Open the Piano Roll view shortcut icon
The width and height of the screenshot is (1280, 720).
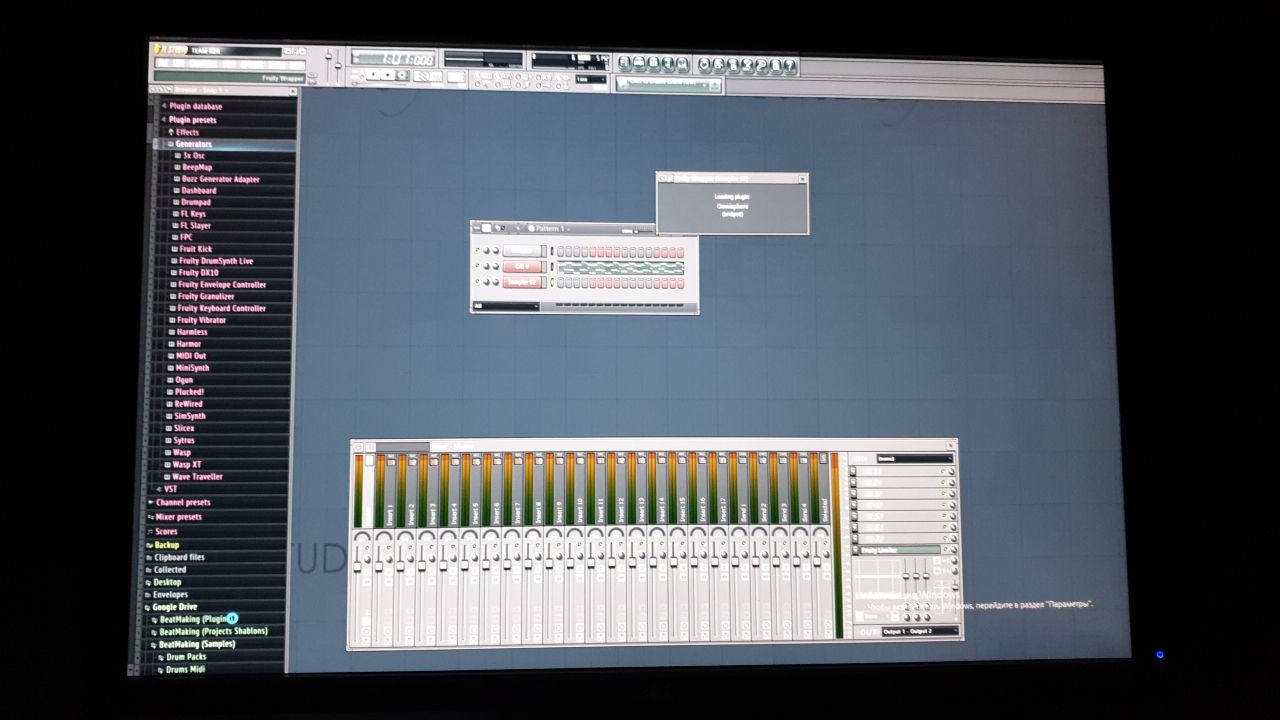click(654, 64)
